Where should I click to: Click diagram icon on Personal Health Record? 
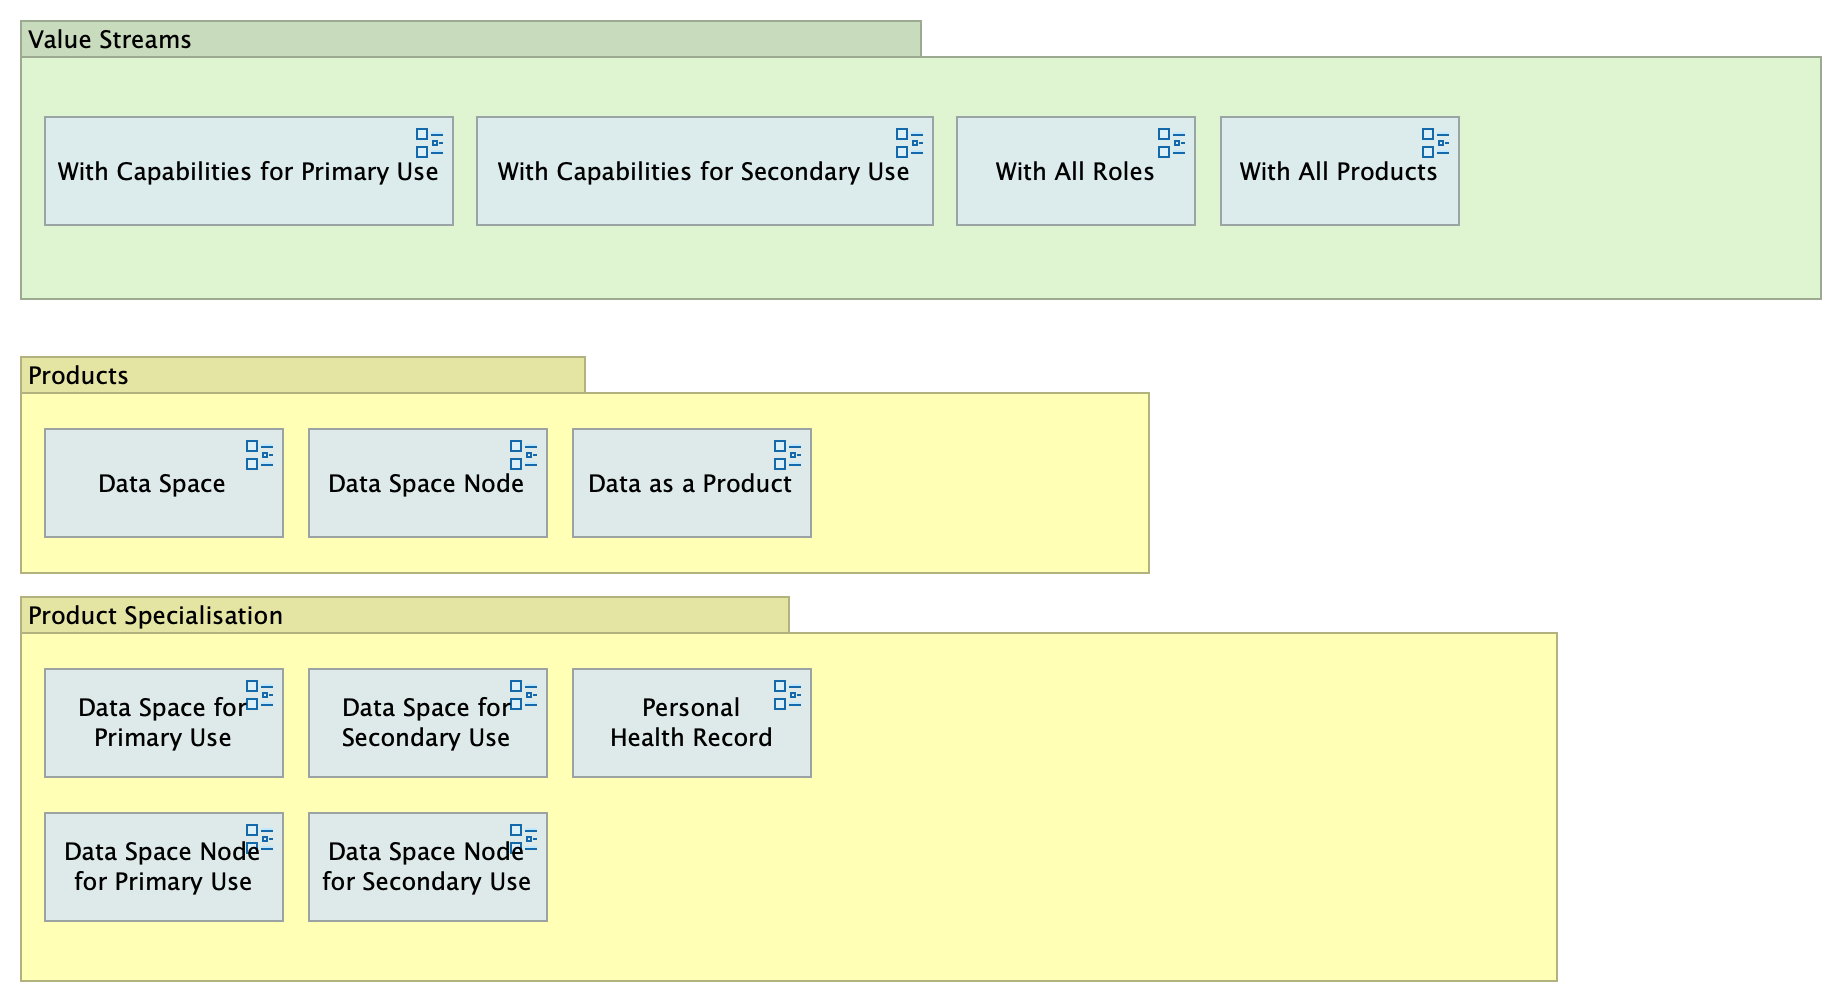point(787,695)
